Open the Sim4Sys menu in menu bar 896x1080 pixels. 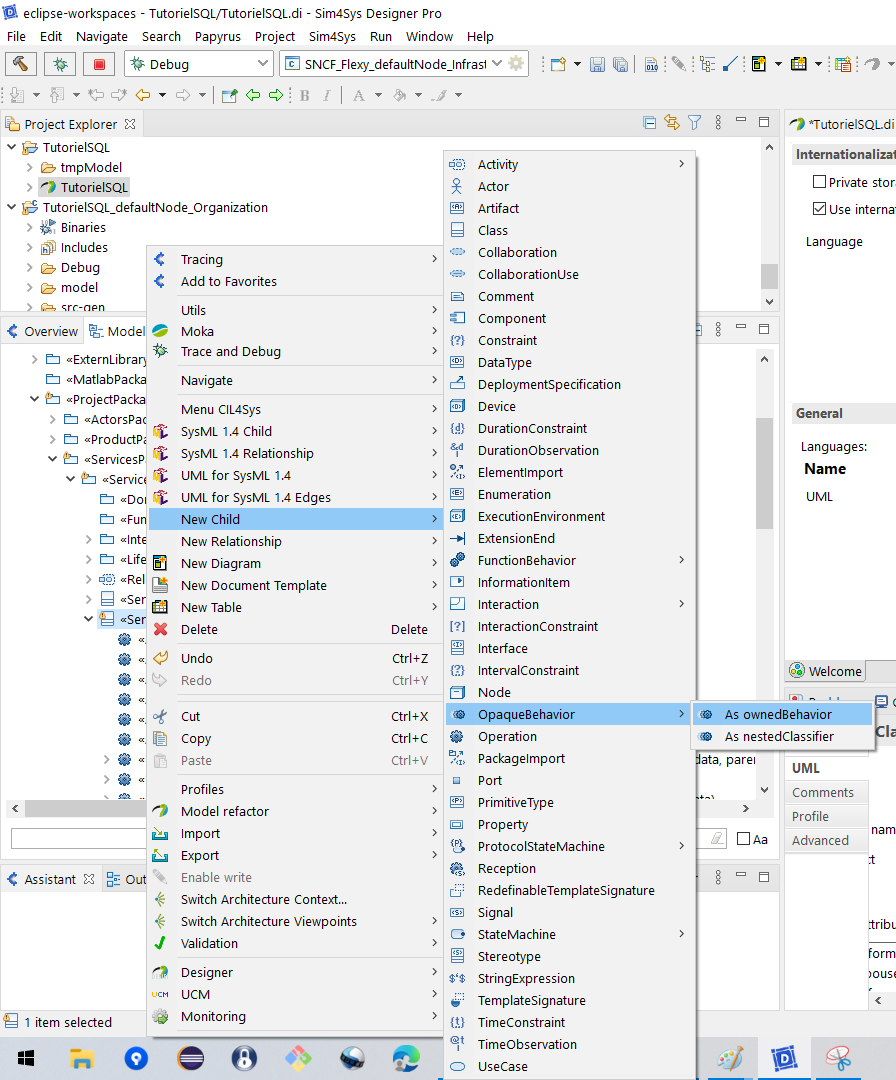332,37
